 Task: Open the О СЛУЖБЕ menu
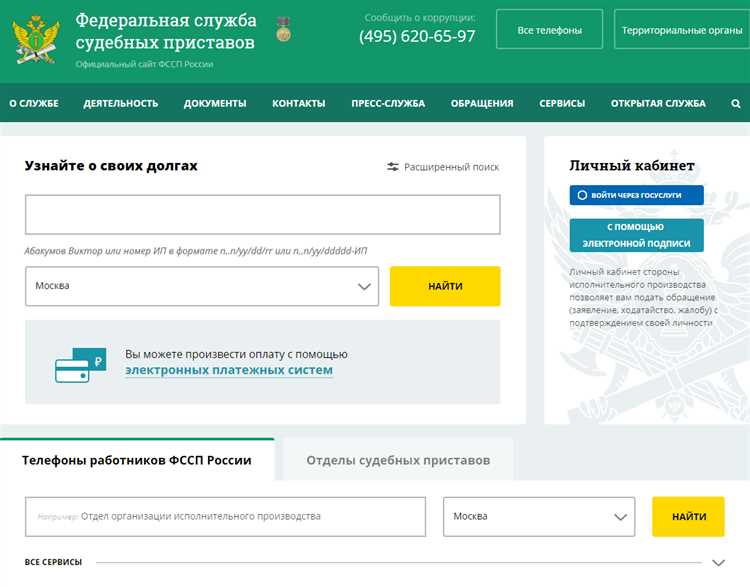point(34,103)
